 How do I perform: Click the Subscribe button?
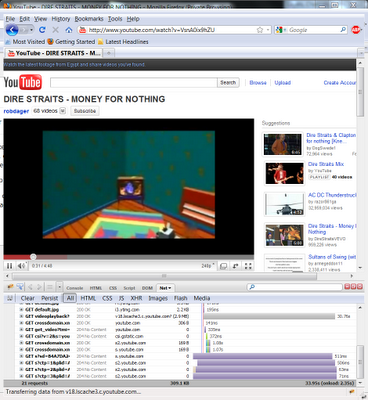[85, 111]
